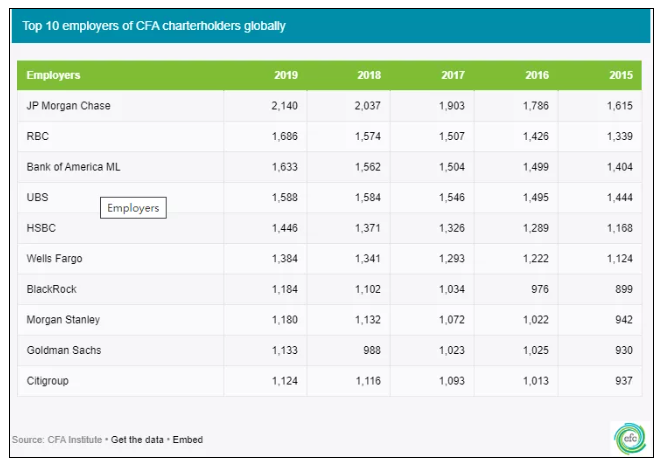This screenshot has height=467, width=665.
Task: Select Morgan Stanley 2015 value 942
Action: (x=624, y=319)
